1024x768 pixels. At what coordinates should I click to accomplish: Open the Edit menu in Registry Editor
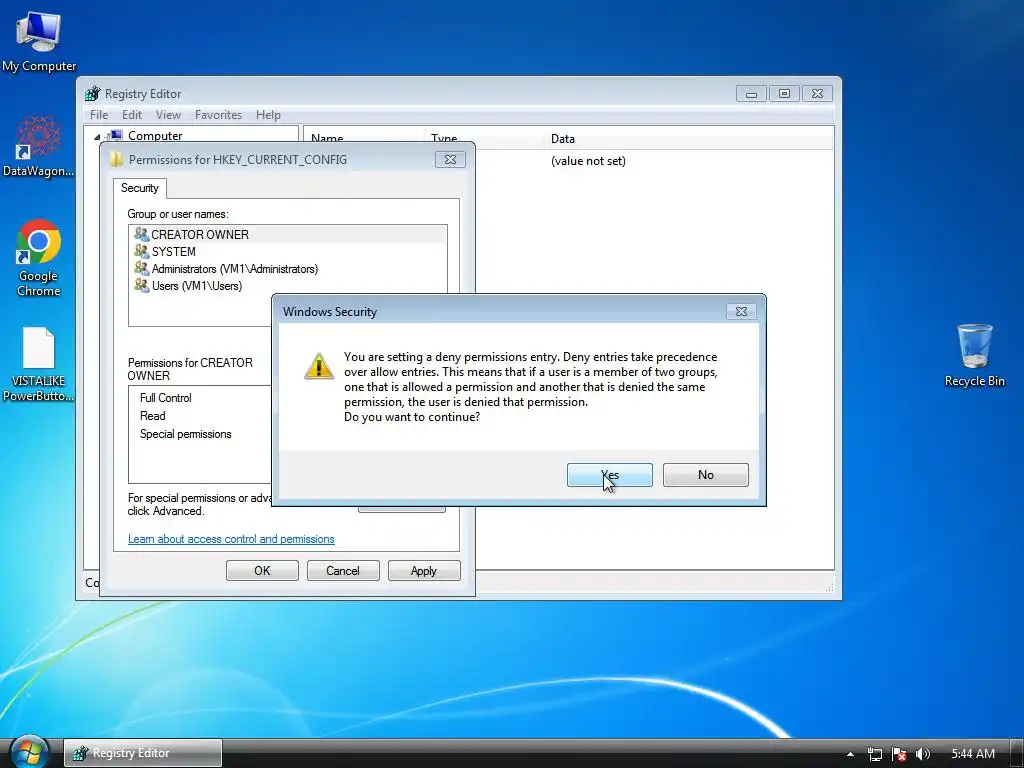click(131, 115)
